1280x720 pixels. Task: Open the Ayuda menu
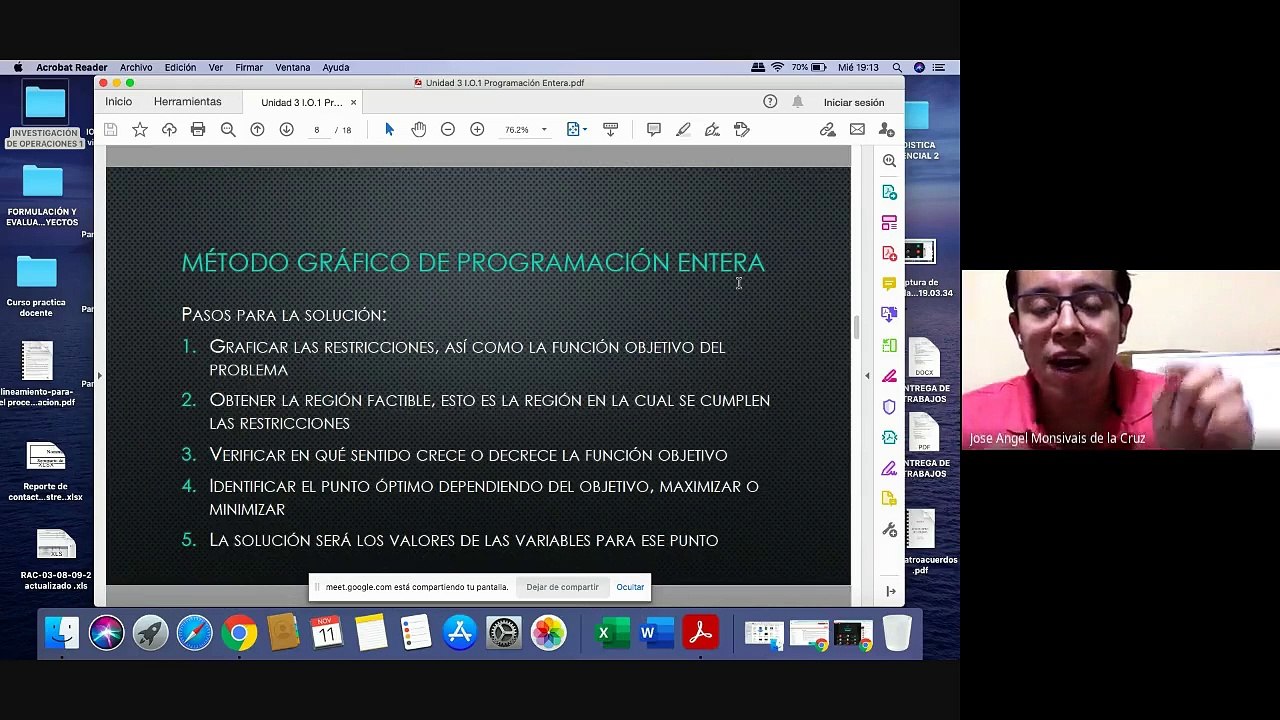click(x=336, y=67)
